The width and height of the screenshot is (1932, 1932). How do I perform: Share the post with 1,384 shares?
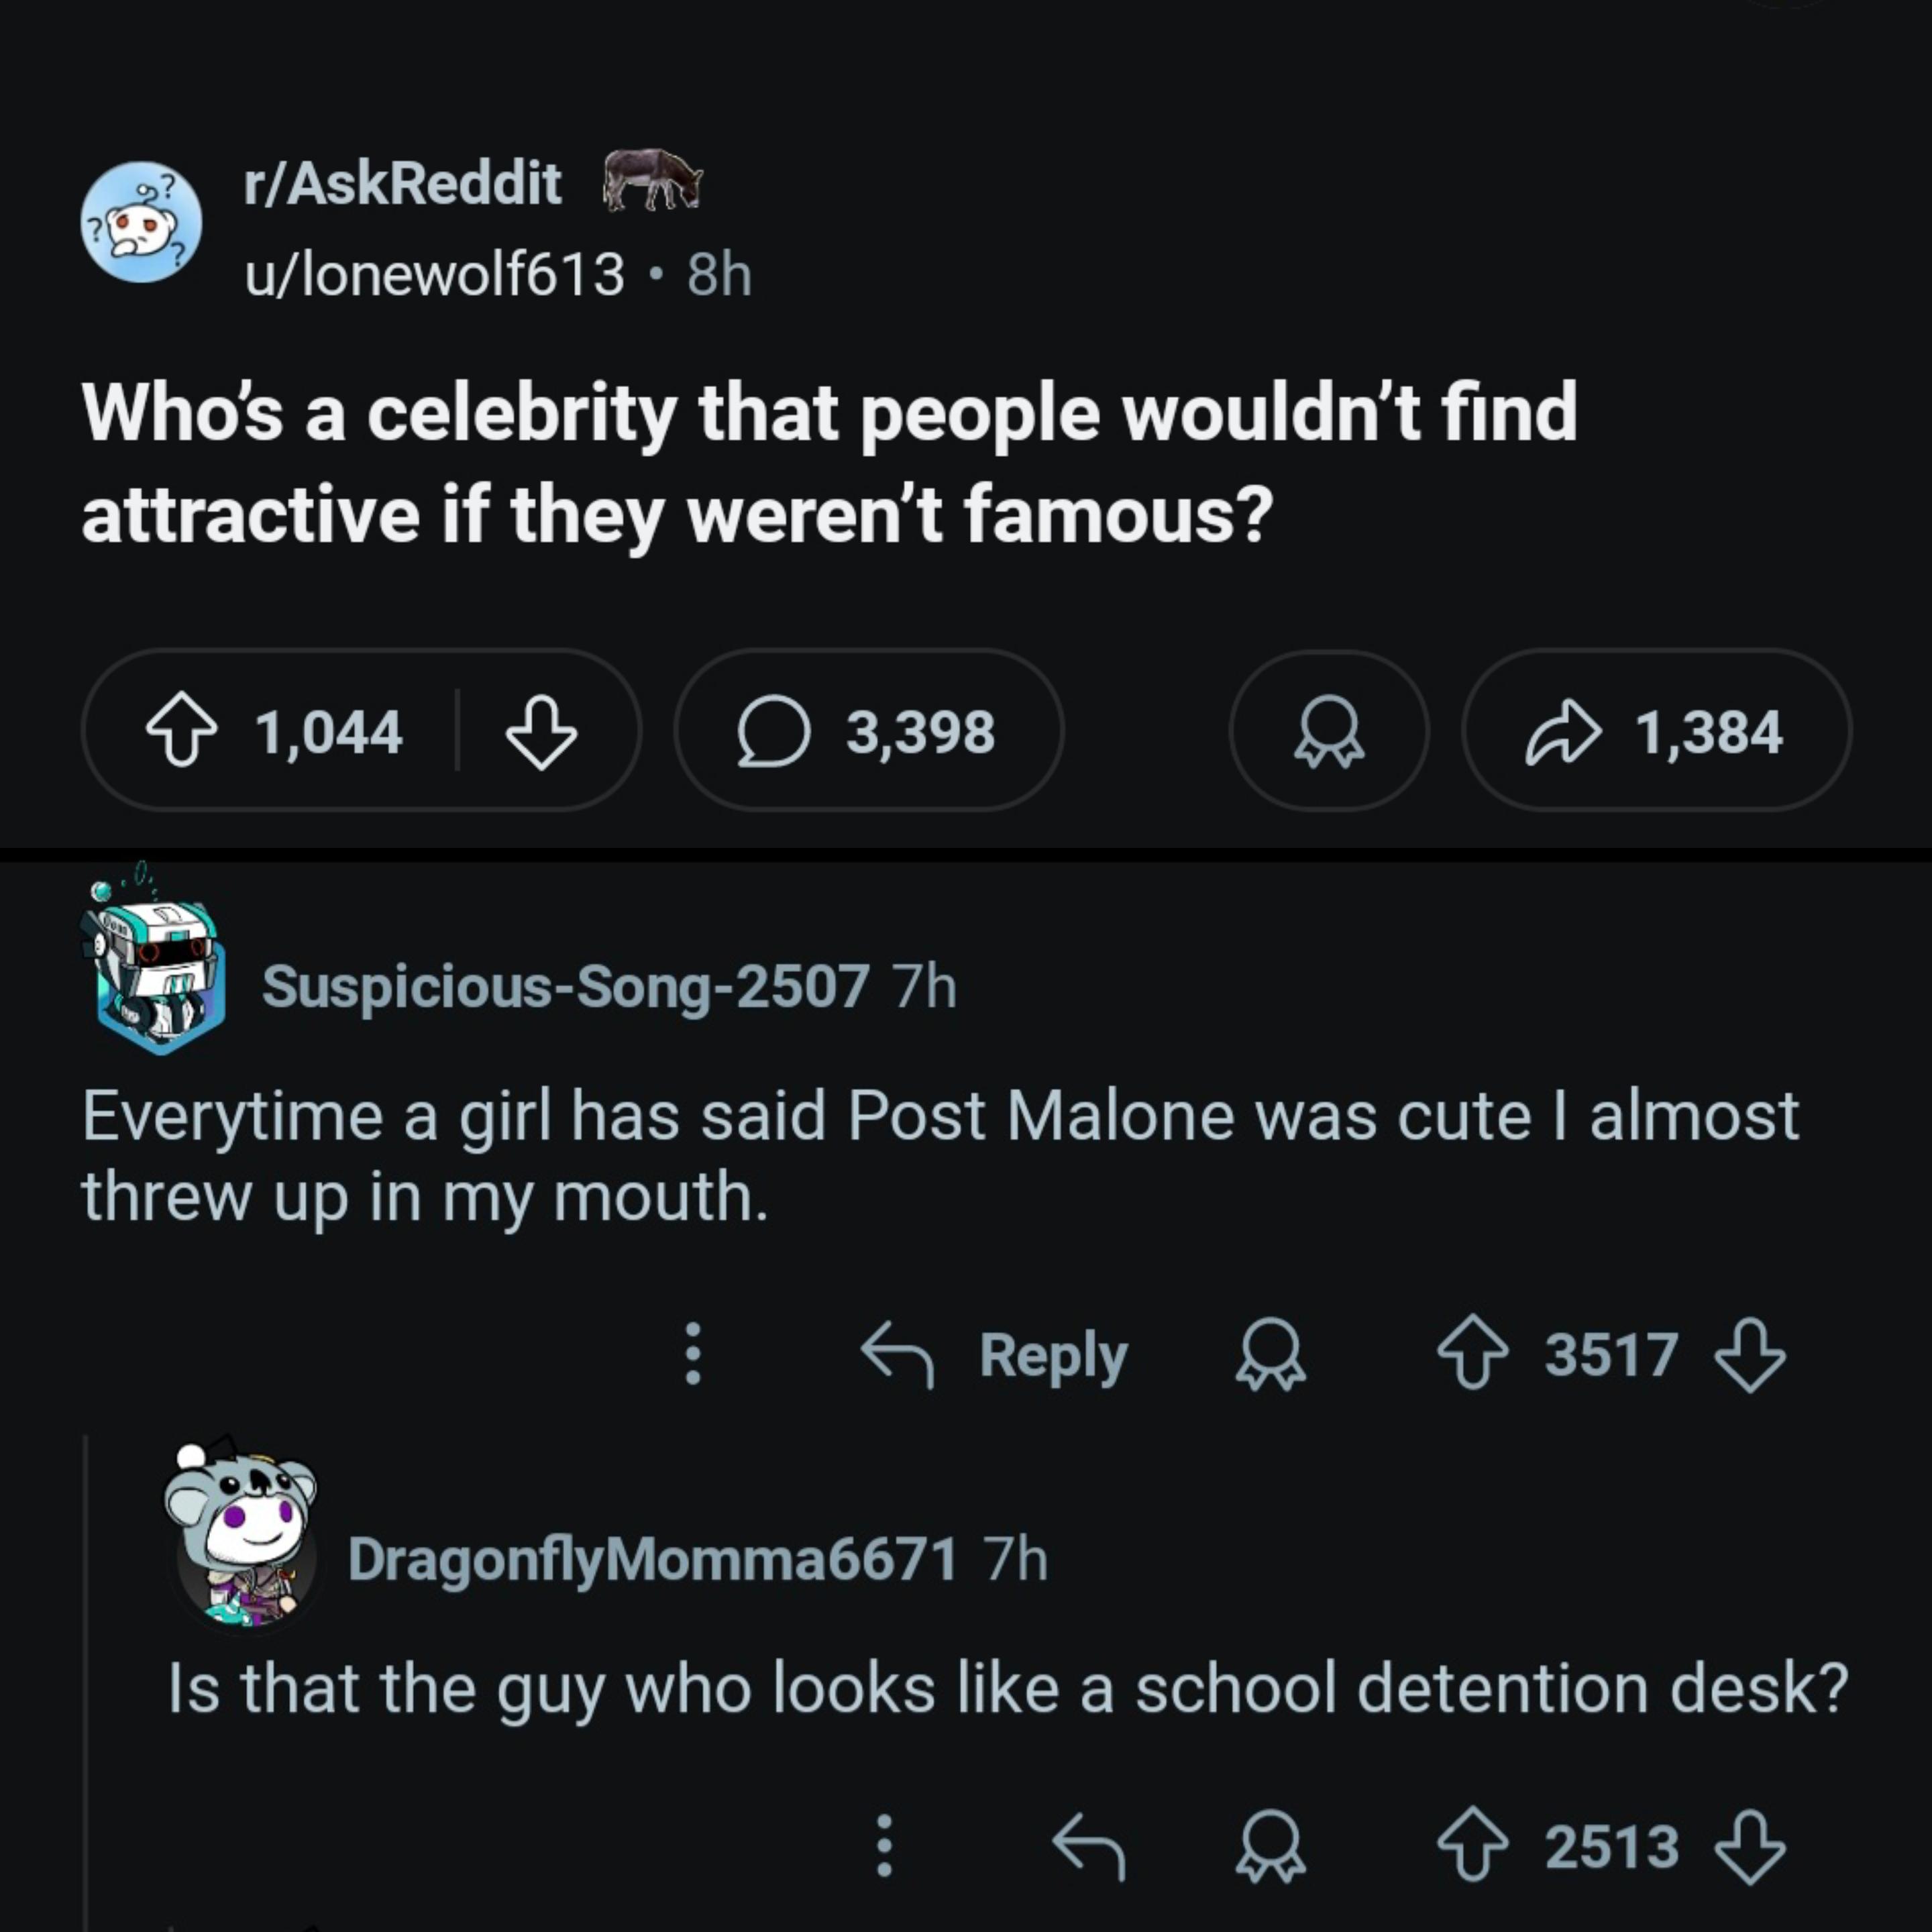point(1656,732)
